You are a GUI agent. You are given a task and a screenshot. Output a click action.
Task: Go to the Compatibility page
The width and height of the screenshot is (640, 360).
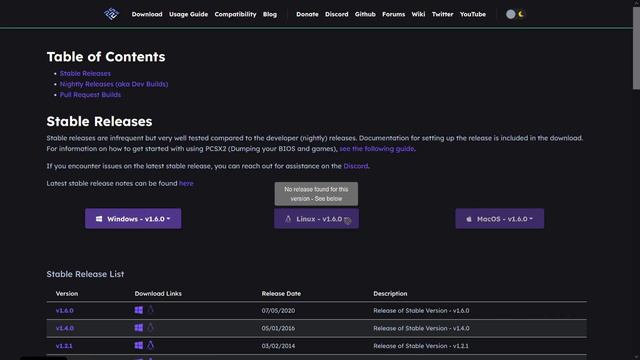(236, 14)
